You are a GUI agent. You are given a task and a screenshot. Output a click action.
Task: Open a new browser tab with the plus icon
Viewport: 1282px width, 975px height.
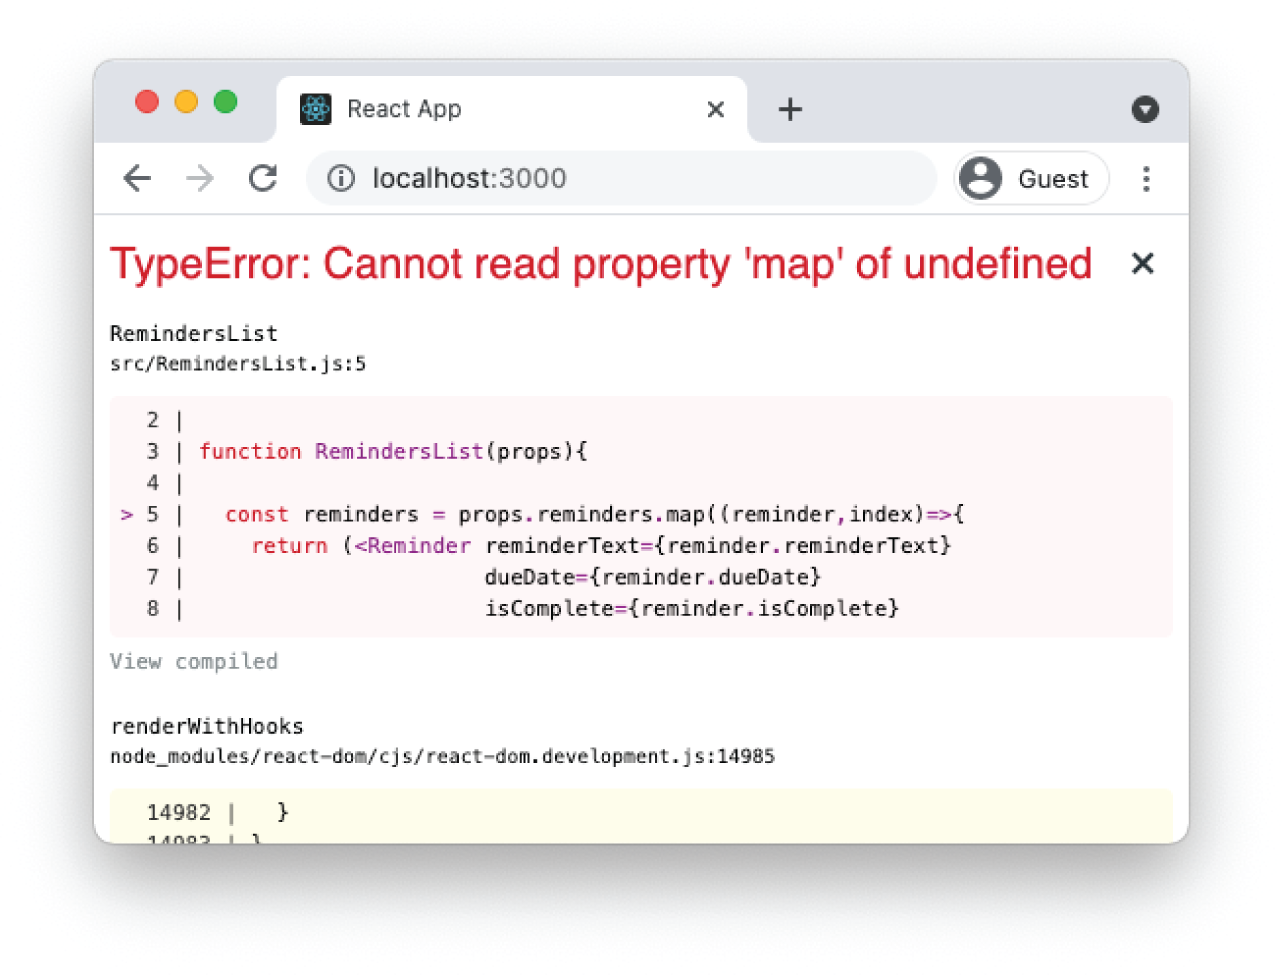pos(790,109)
